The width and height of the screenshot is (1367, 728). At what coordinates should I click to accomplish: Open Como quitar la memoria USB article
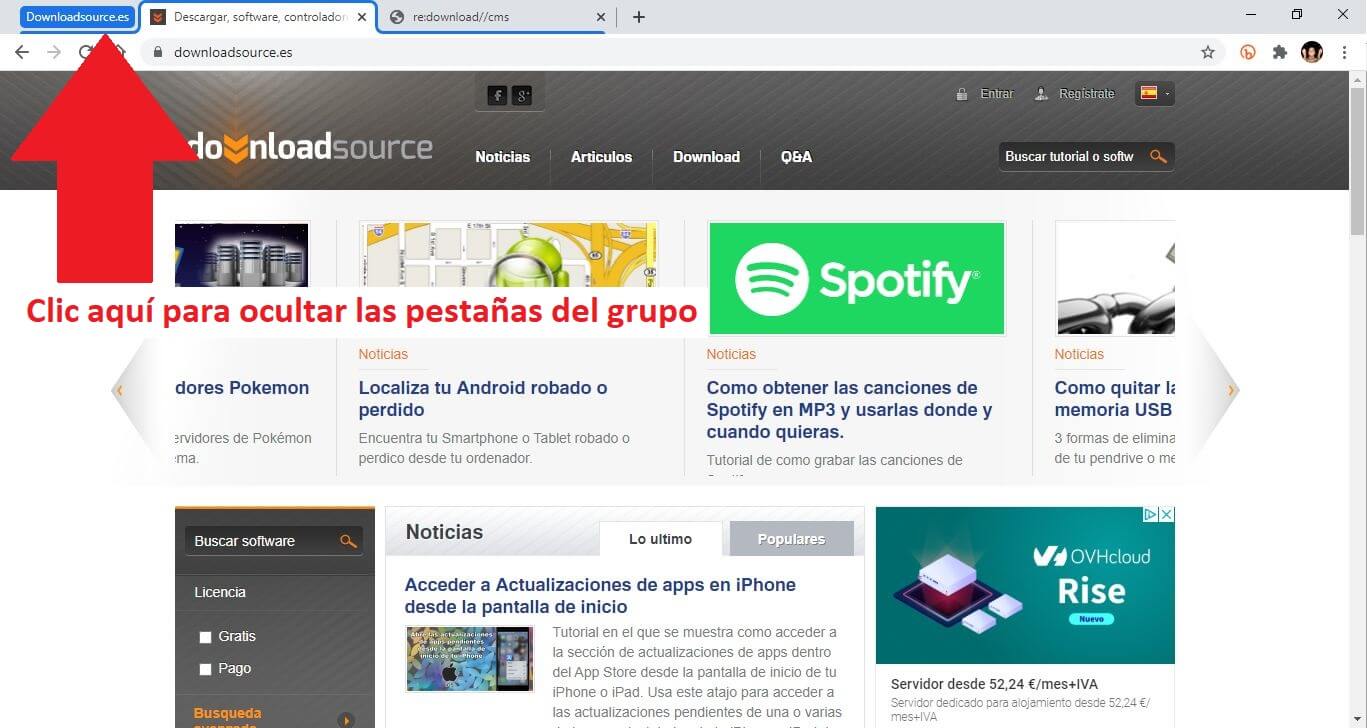pyautogui.click(x=1114, y=399)
